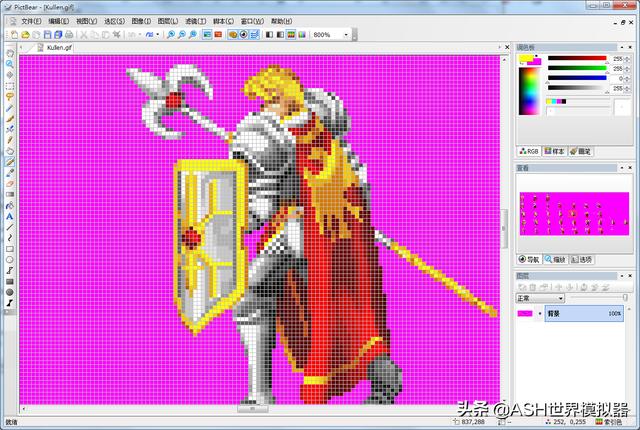Screen dimensions: 640x430
Task: Expand the undo history dropdown arrow
Action: pos(141,34)
